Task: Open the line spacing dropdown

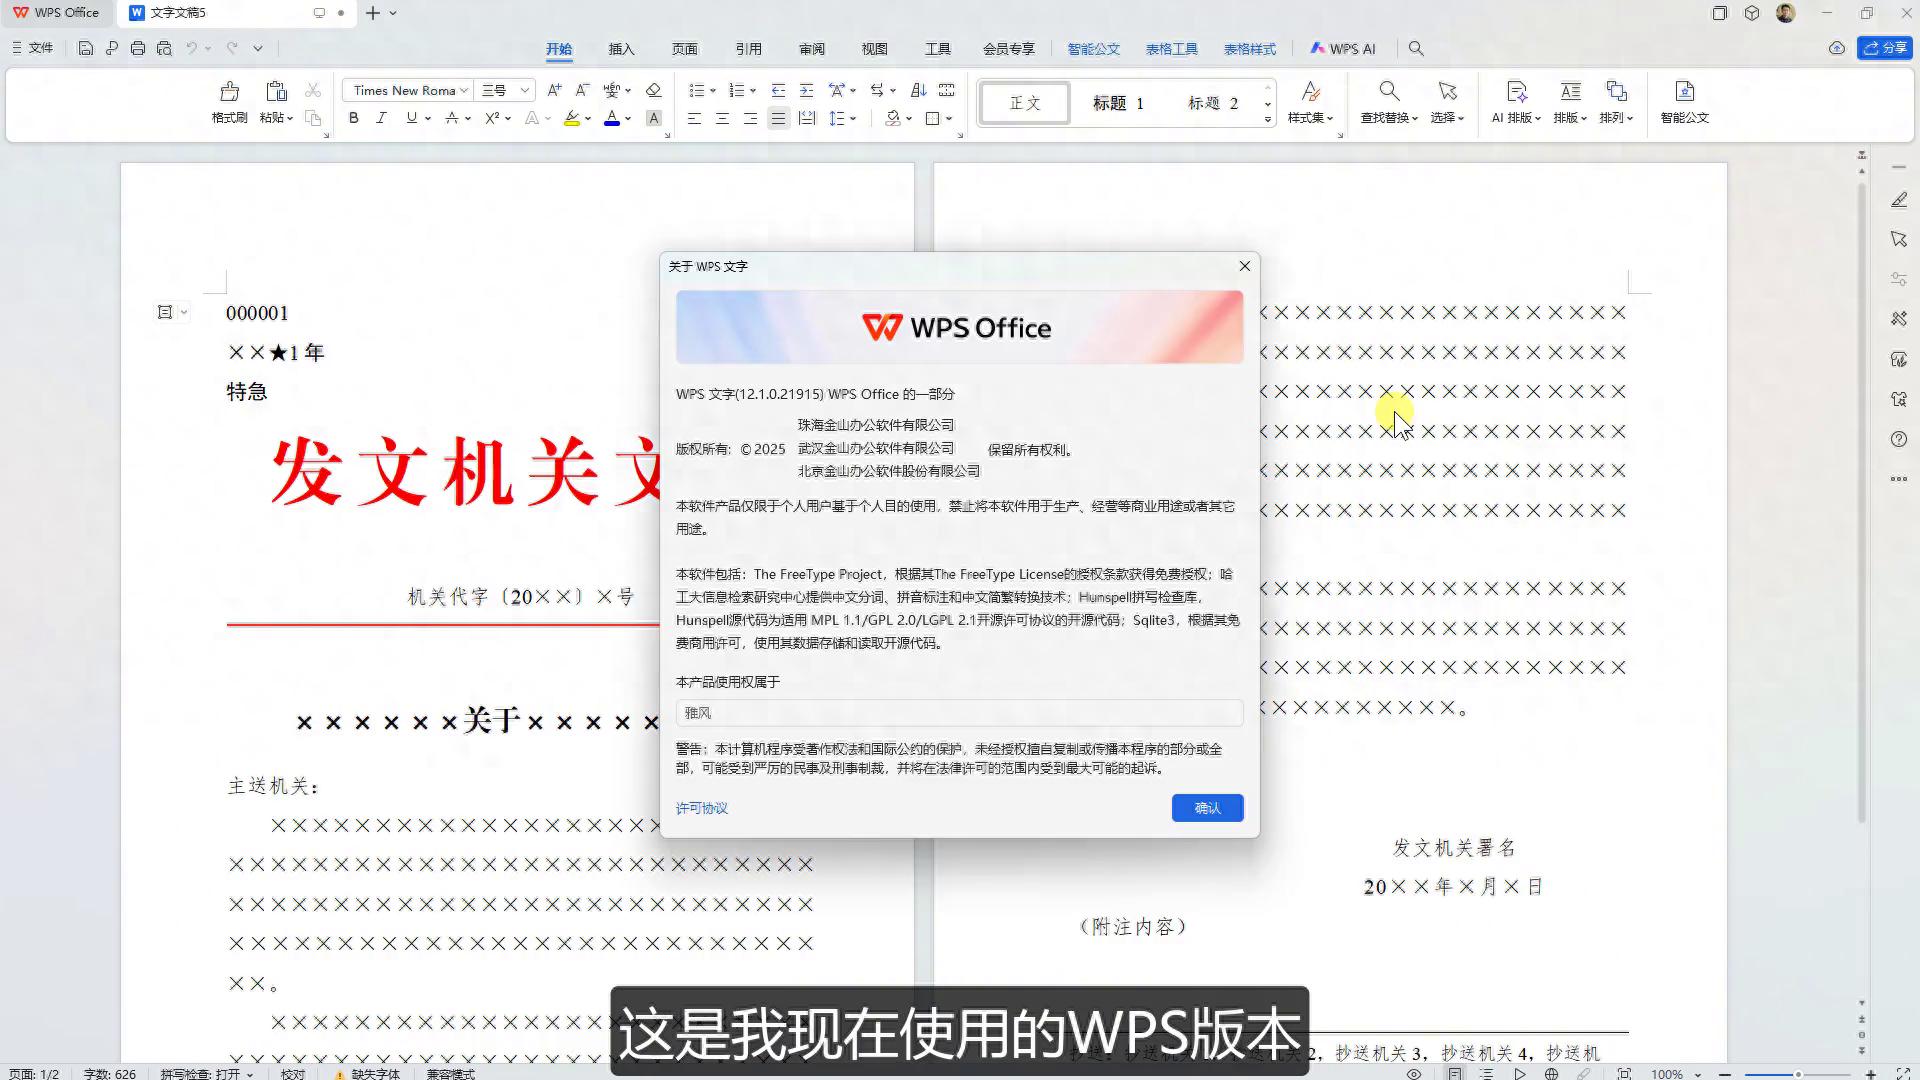Action: pyautogui.click(x=841, y=118)
